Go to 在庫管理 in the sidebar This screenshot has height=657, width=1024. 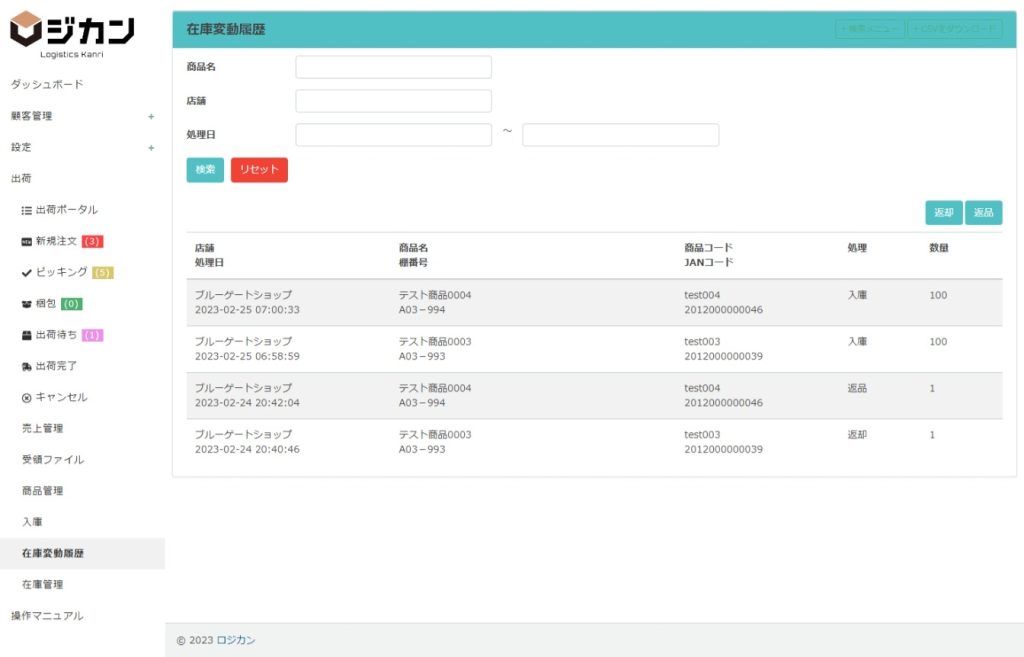click(42, 584)
